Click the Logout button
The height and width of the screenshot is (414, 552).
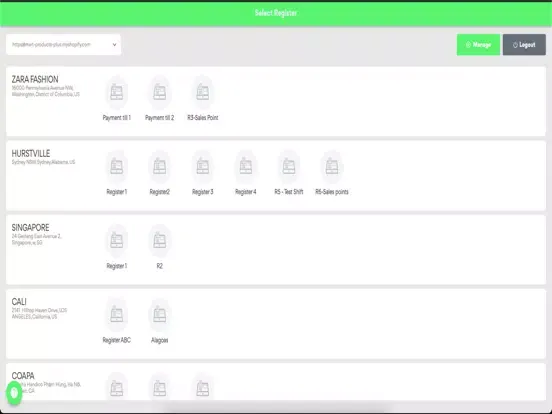(524, 45)
